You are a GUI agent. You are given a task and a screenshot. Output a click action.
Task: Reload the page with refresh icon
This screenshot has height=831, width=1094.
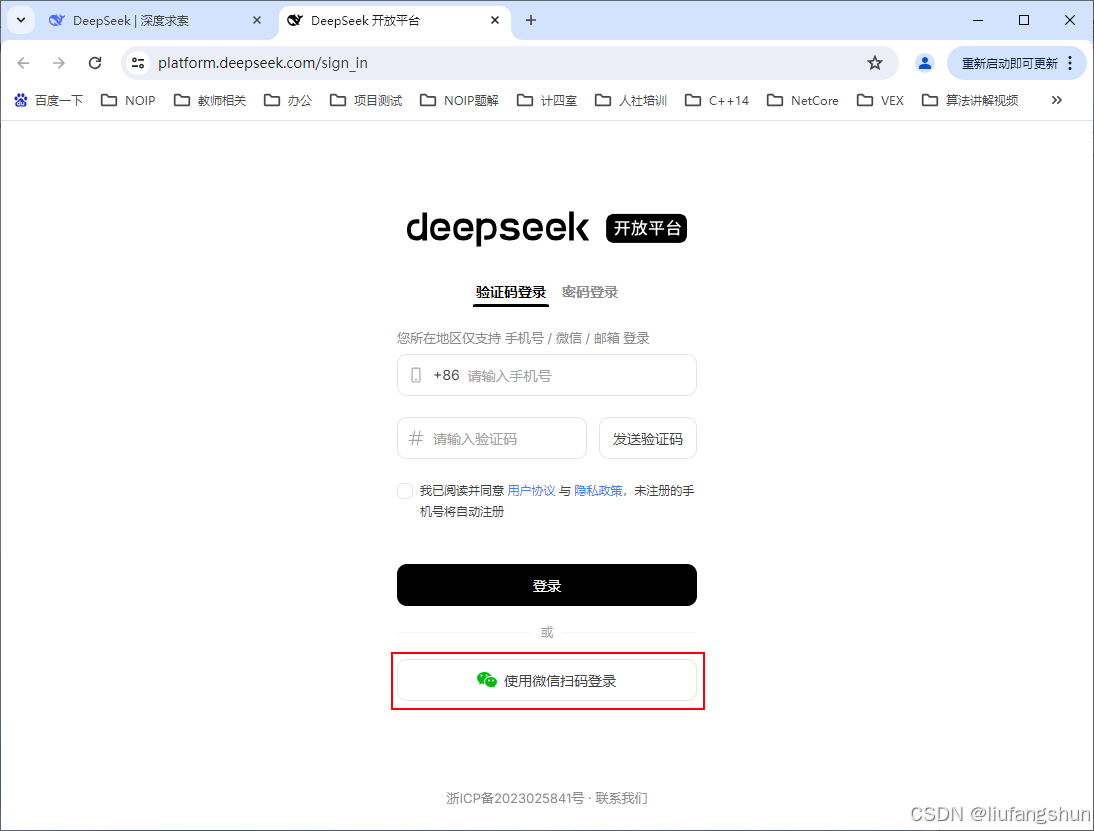click(95, 63)
